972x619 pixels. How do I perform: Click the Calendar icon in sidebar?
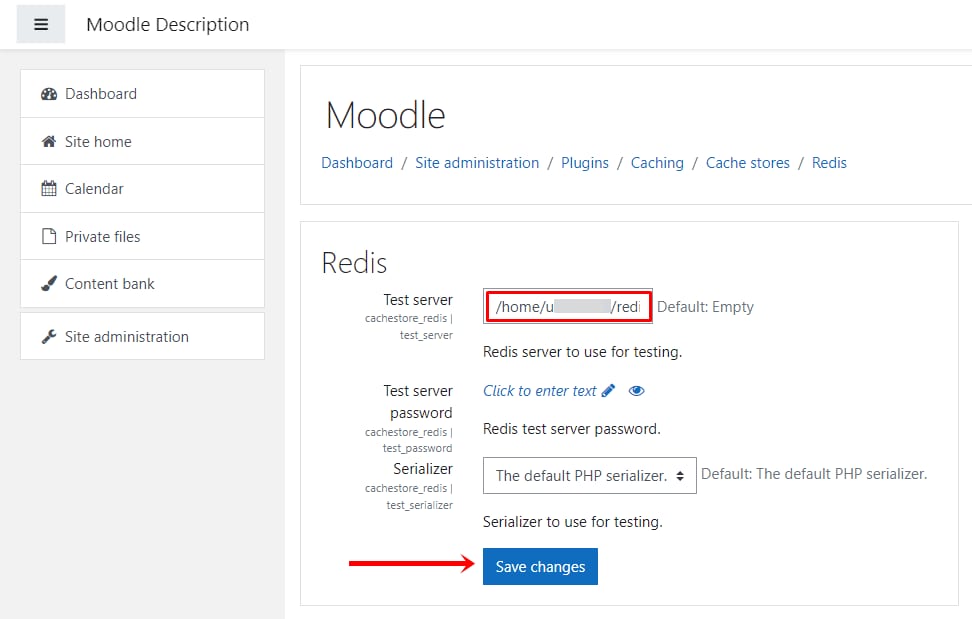tap(49, 188)
